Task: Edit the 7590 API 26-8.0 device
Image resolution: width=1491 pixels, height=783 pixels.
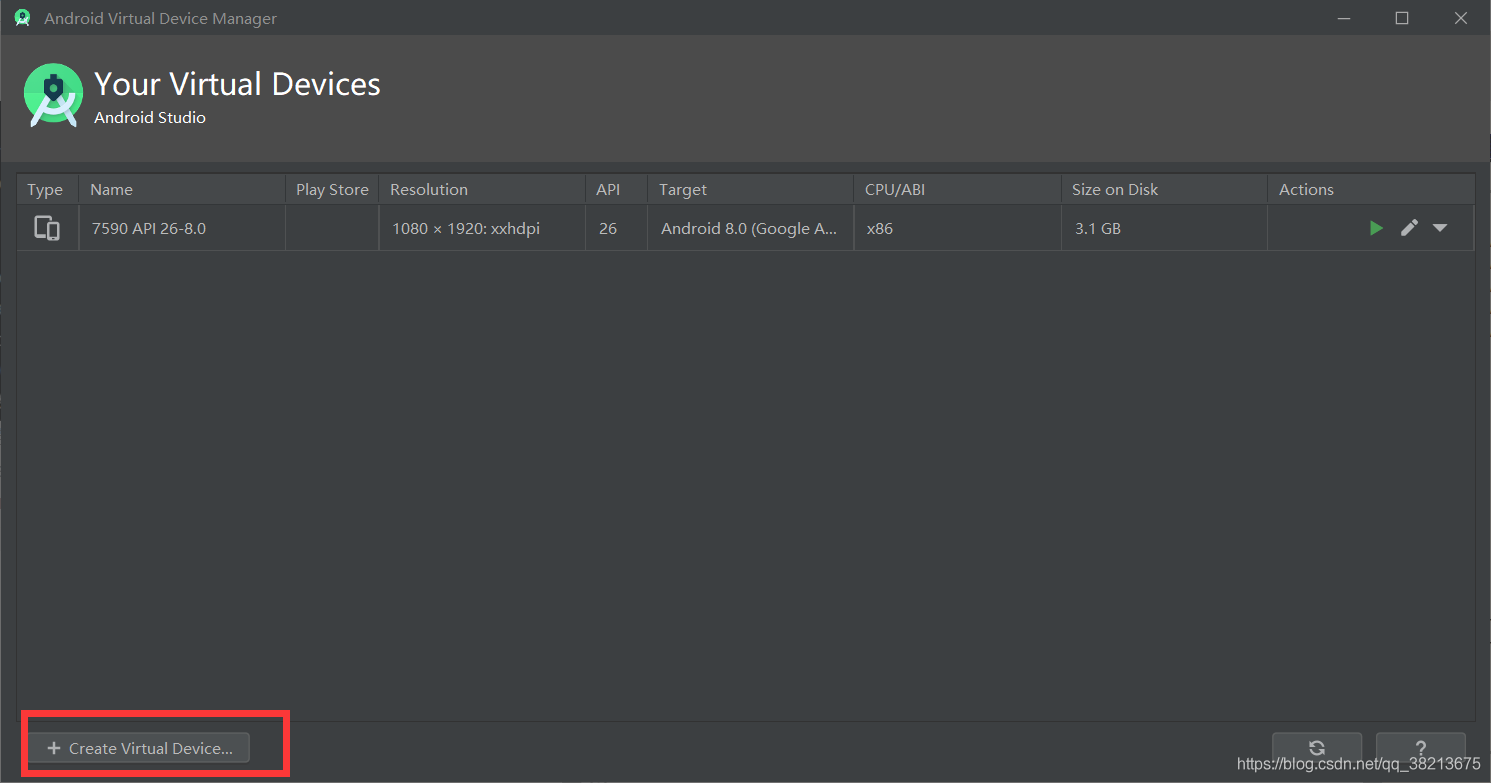Action: (1409, 228)
